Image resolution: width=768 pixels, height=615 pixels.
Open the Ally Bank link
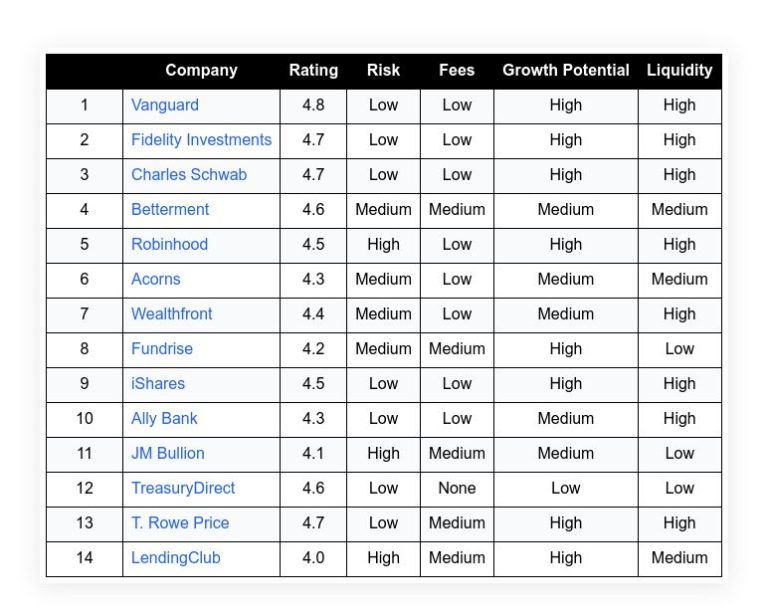[164, 419]
